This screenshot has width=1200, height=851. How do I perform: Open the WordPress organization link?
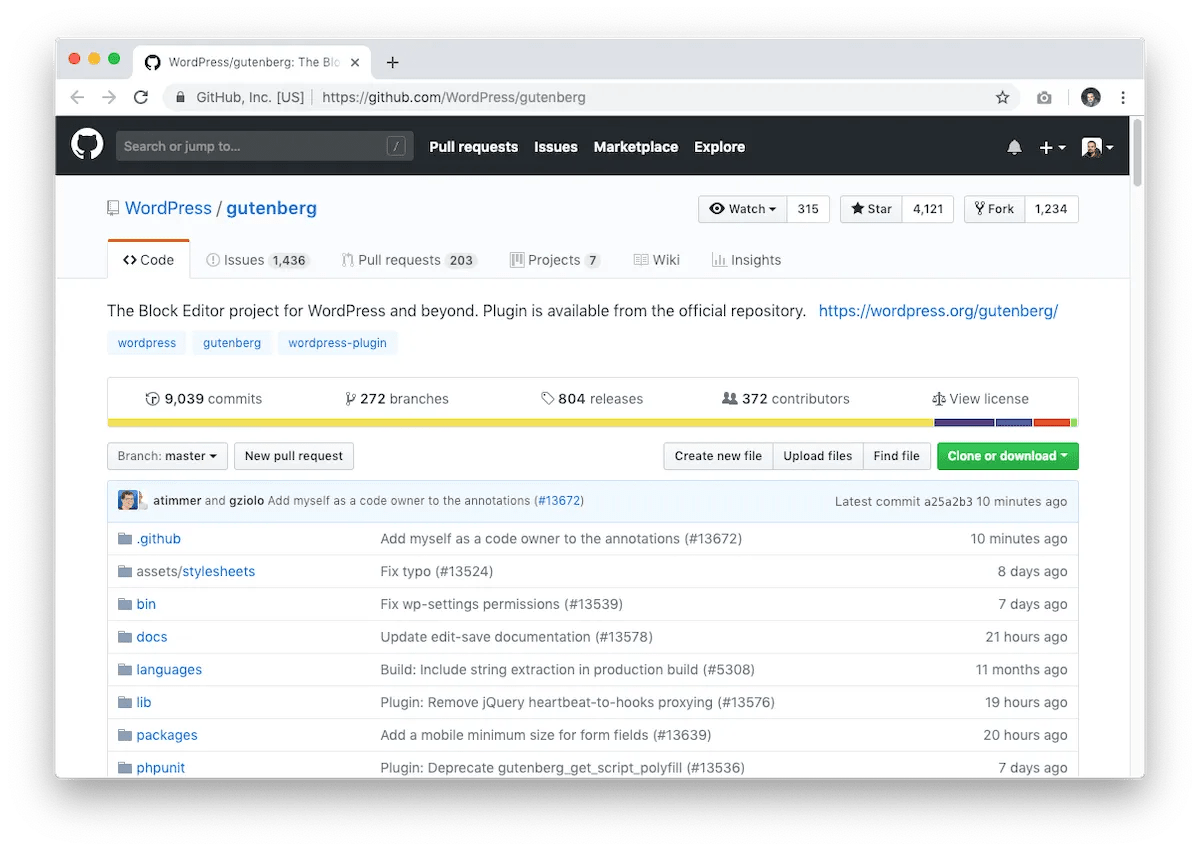click(x=168, y=208)
